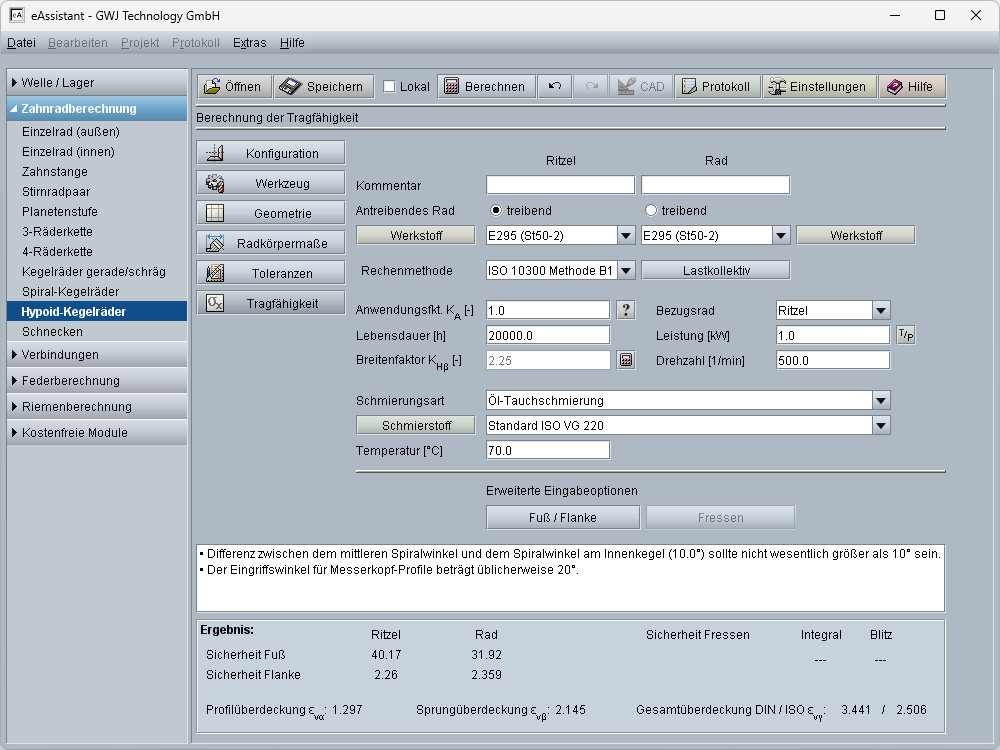Image resolution: width=1000 pixels, height=750 pixels.
Task: Click the T/P toggle icon beside Leistung
Action: pyautogui.click(x=905, y=335)
